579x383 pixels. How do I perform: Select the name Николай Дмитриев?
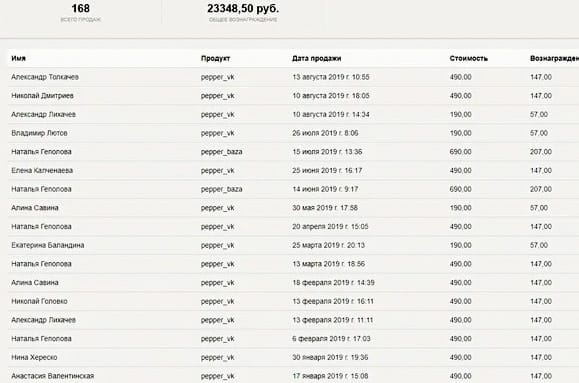42,96
